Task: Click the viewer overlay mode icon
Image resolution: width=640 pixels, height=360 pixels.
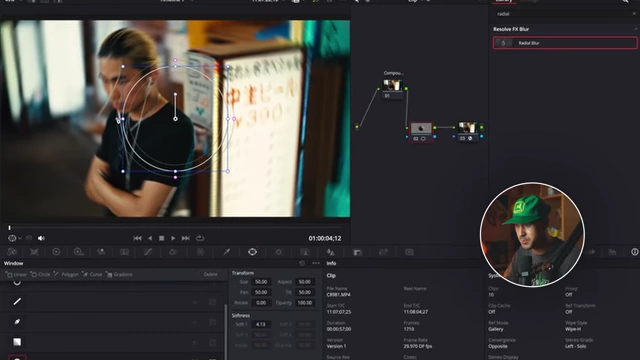Action: [x=12, y=238]
